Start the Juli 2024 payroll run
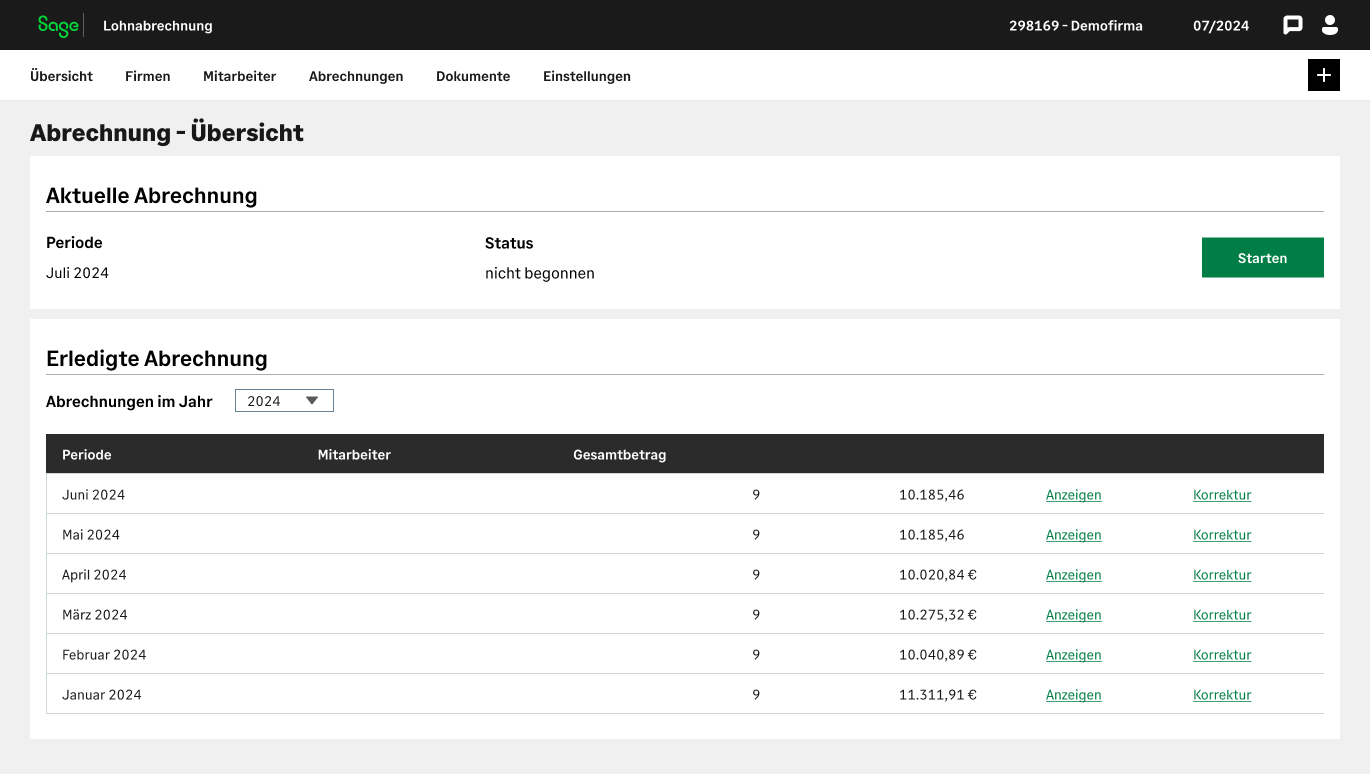The width and height of the screenshot is (1370, 774). coord(1262,258)
